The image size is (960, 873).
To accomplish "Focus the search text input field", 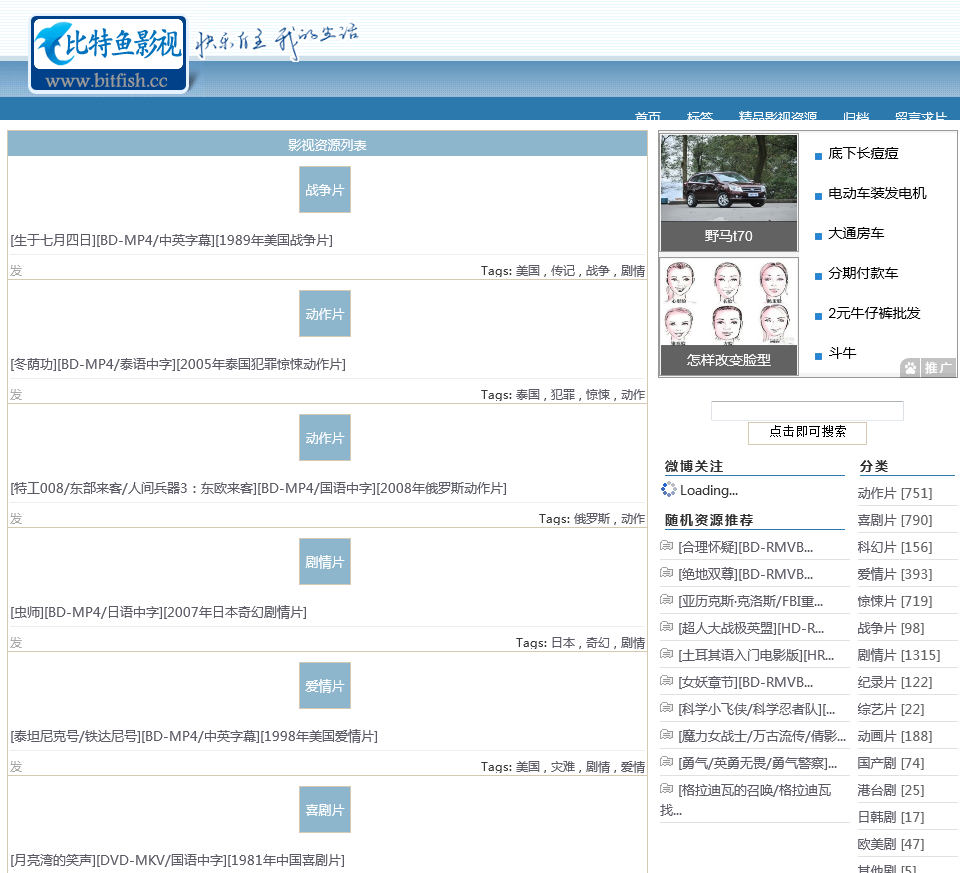I will click(x=807, y=411).
